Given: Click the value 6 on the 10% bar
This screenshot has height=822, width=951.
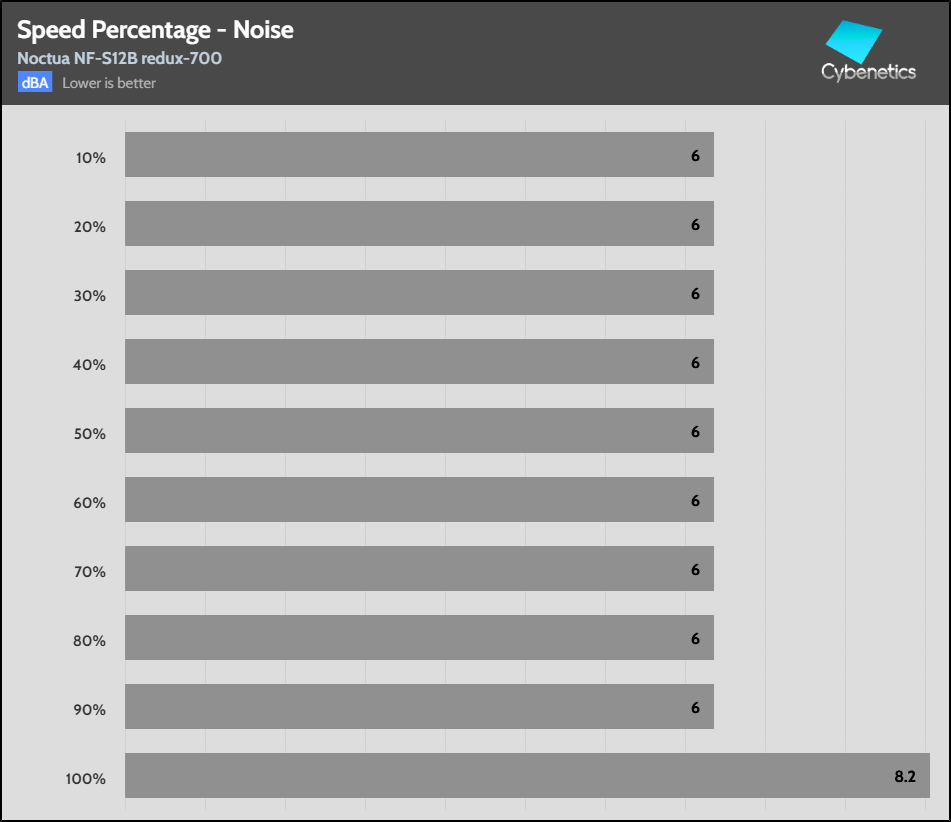Looking at the screenshot, I should click(695, 156).
